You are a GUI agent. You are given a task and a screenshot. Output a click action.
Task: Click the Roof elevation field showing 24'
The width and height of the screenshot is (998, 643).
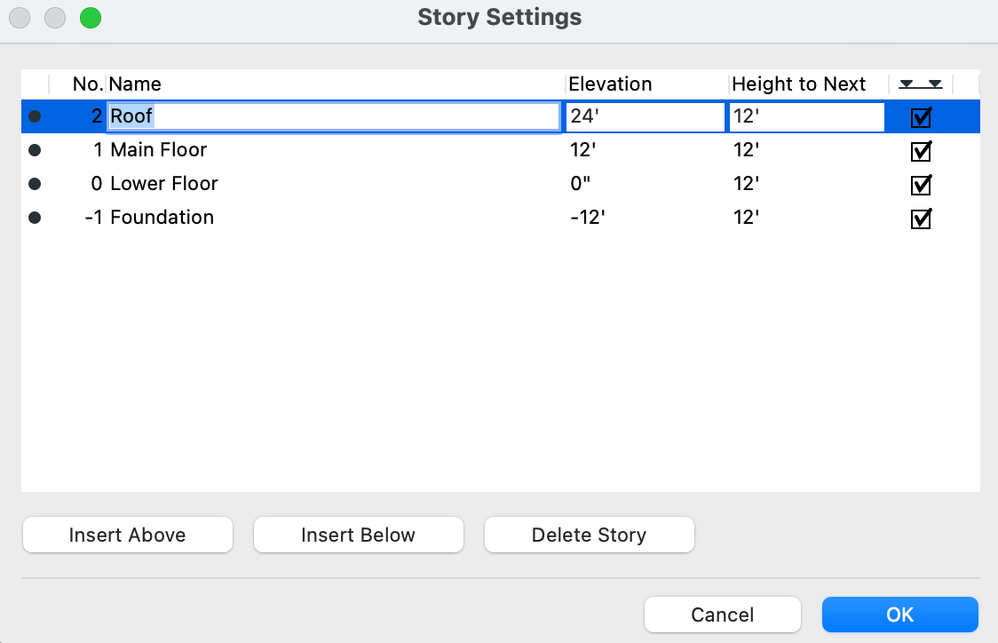coord(645,117)
